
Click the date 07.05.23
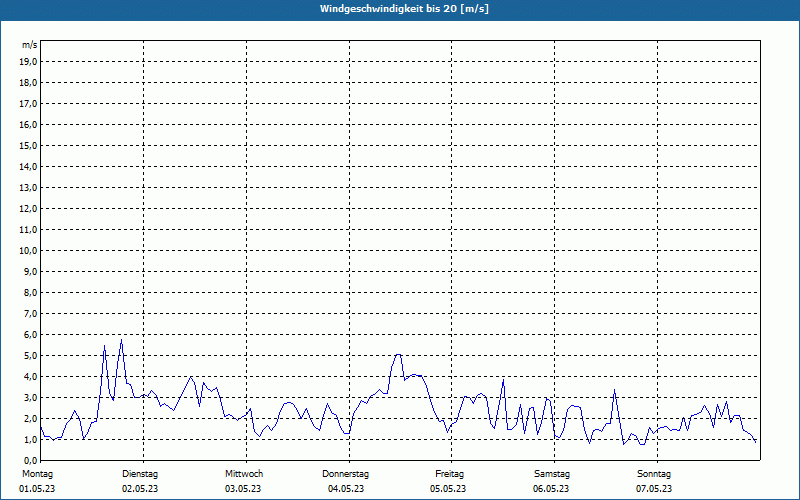(654, 489)
